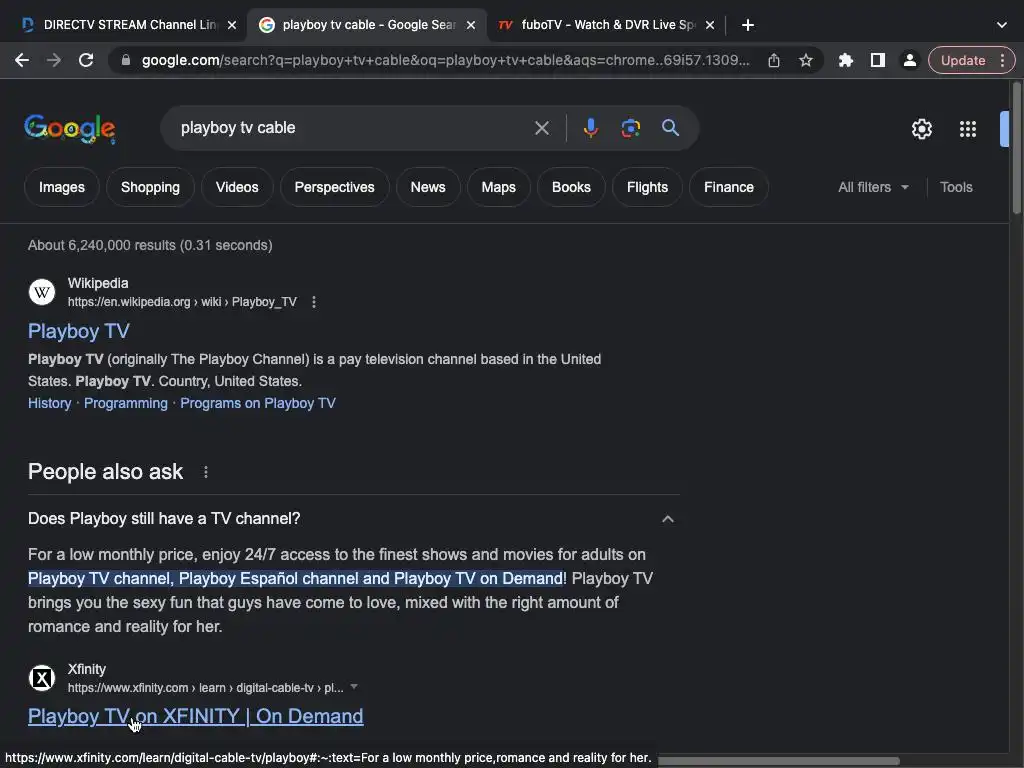
Task: Filter results by Shopping
Action: coord(150,187)
